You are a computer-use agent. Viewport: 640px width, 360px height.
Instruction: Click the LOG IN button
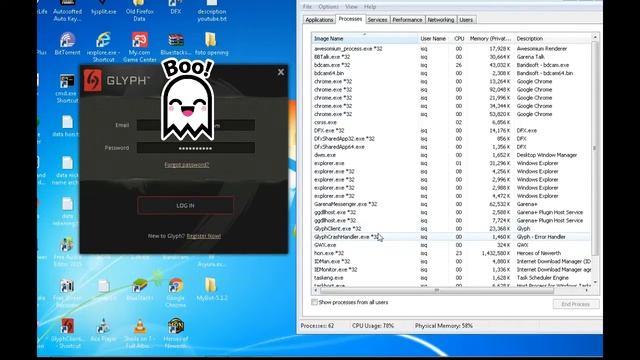pos(185,205)
